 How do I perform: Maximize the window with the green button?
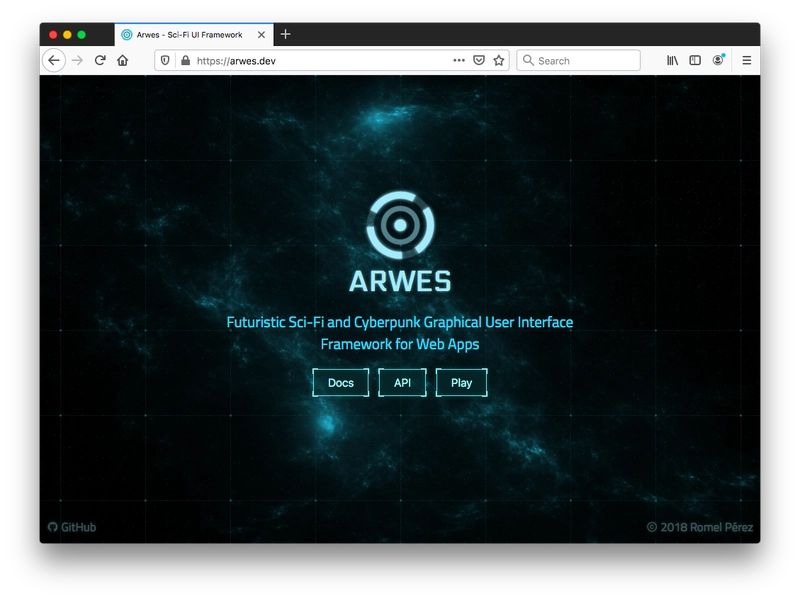82,35
